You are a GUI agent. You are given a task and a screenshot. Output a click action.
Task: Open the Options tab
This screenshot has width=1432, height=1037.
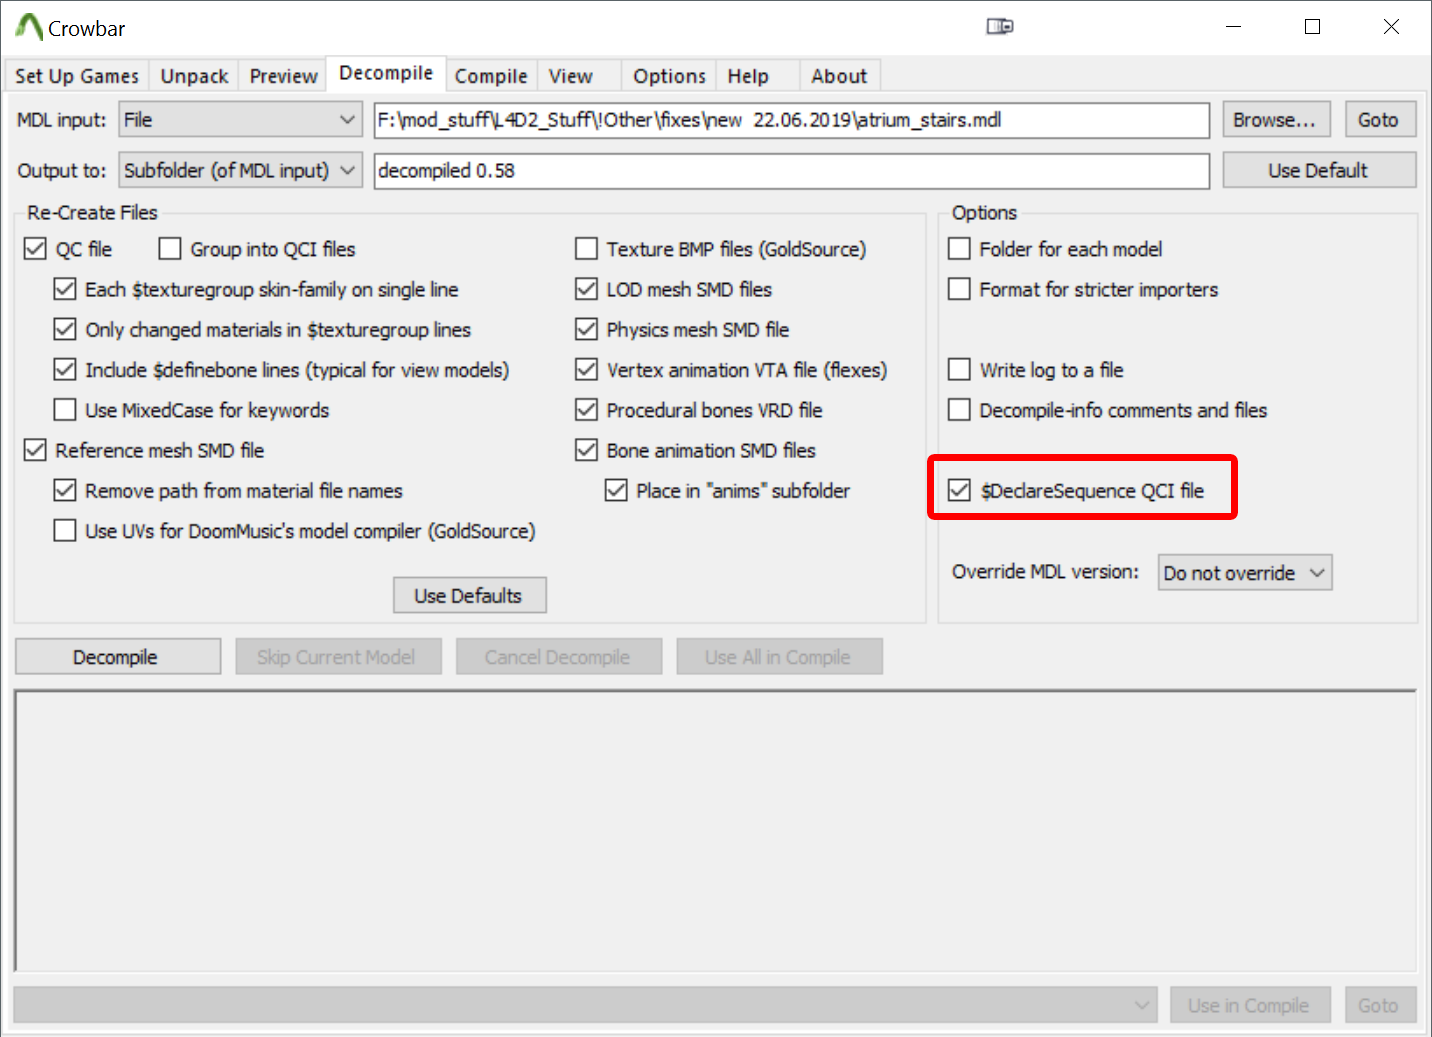(x=669, y=76)
